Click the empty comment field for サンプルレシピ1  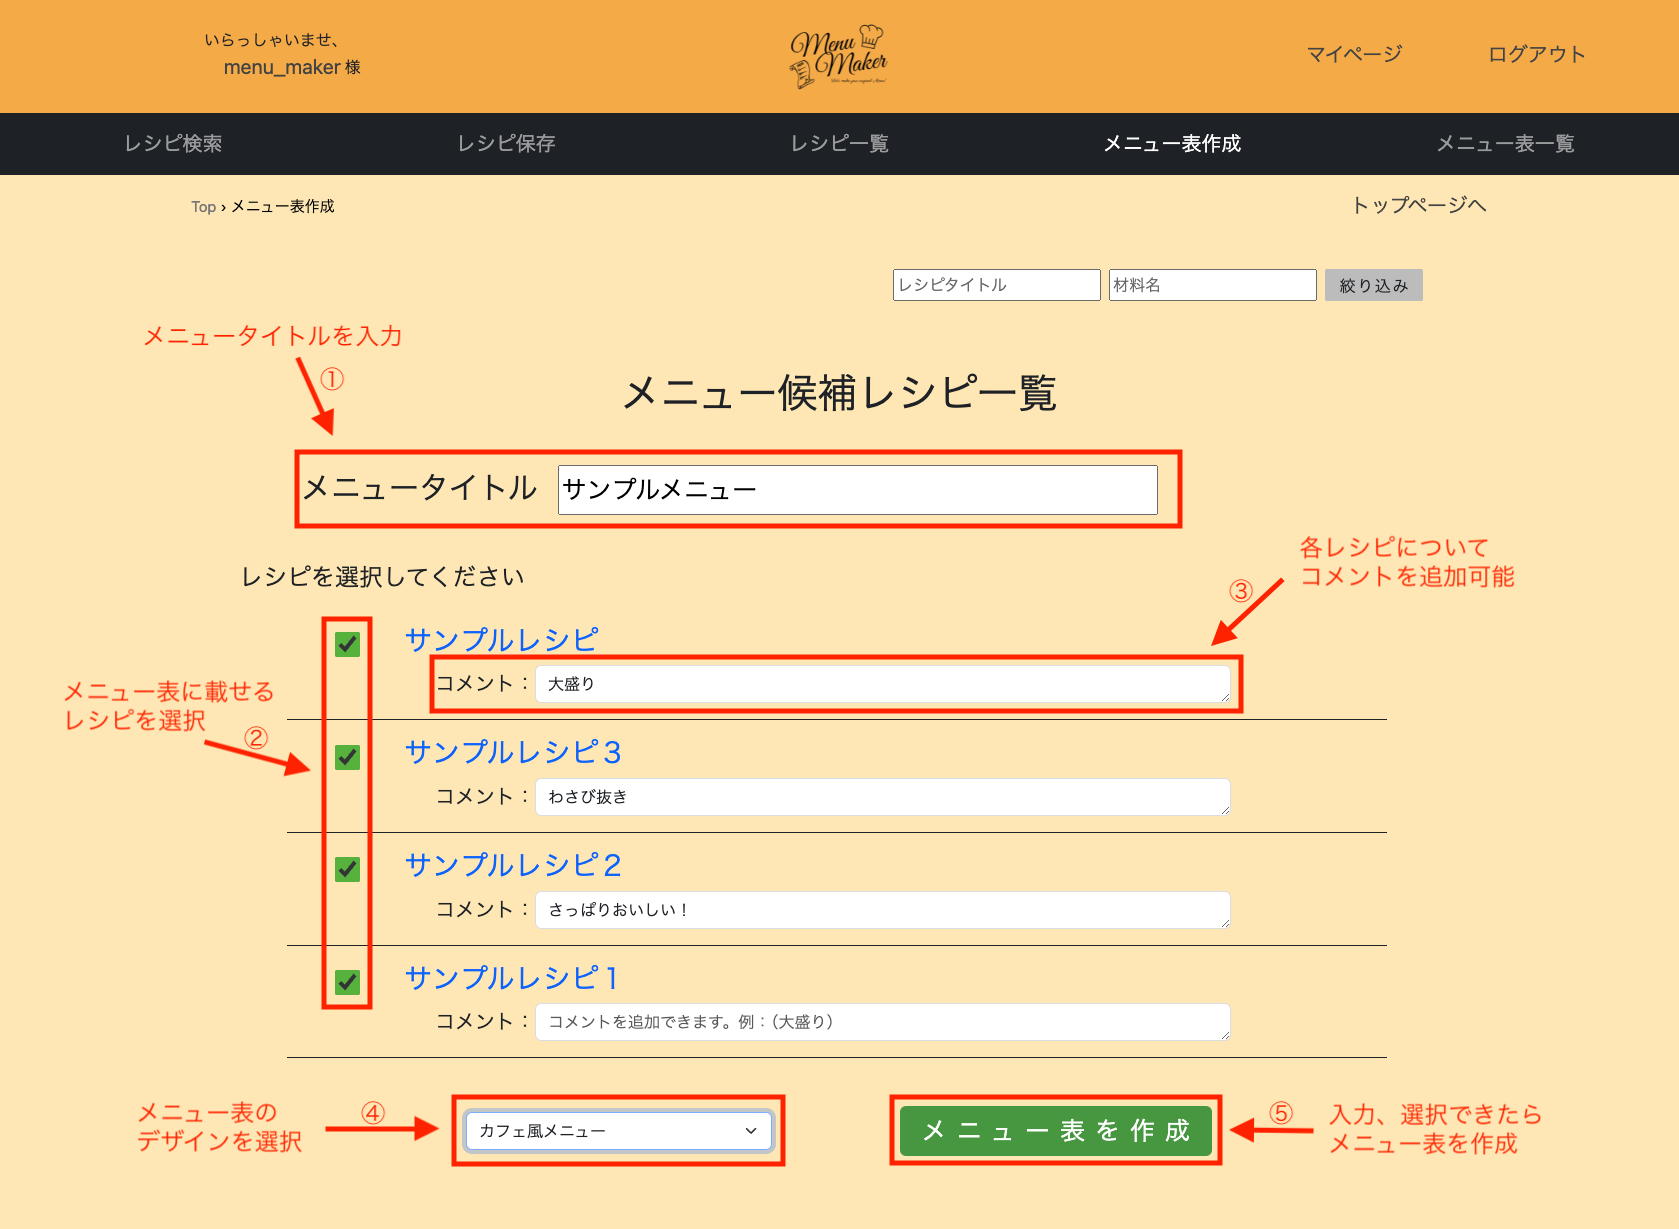point(883,1022)
